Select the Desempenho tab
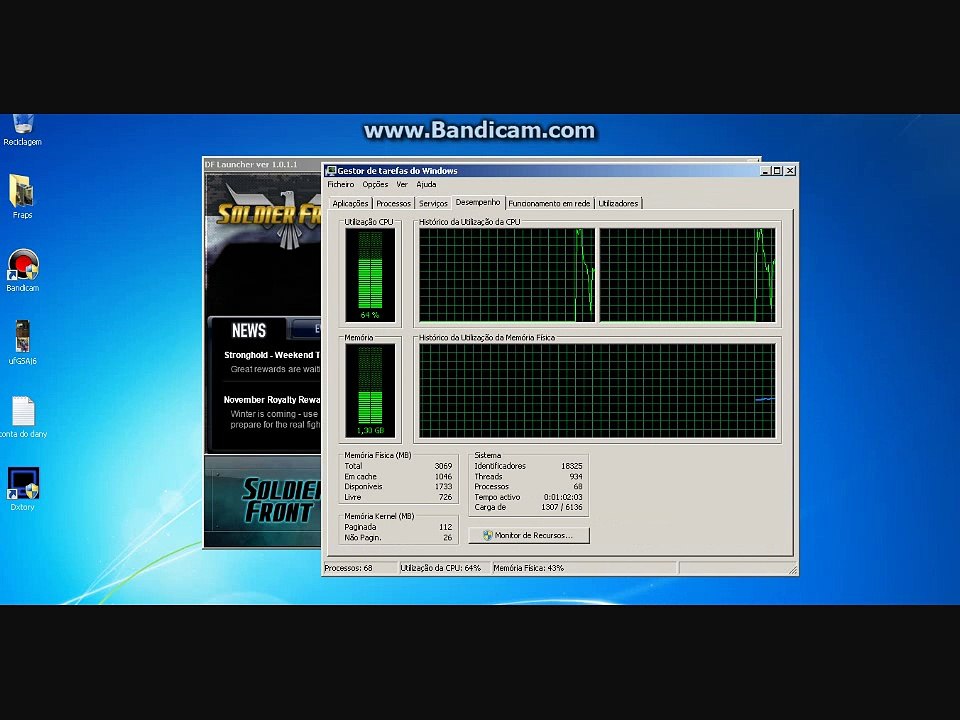Screen dimensions: 960x720 click(x=478, y=202)
